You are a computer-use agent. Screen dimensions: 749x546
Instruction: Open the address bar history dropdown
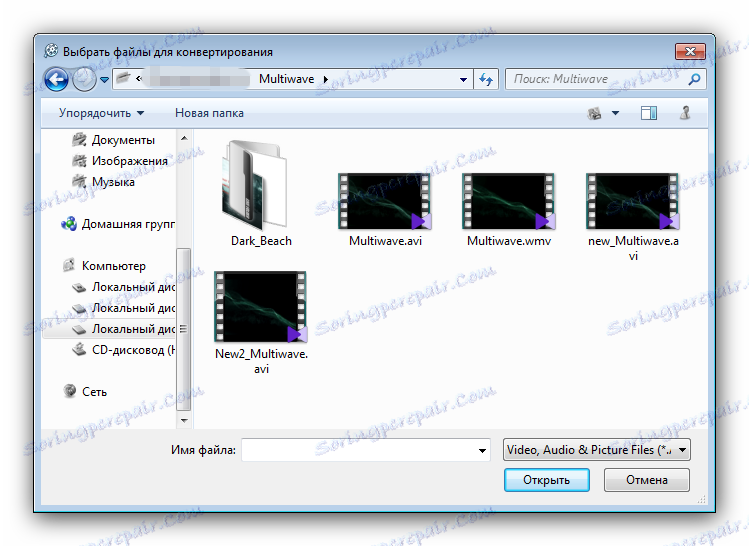click(463, 80)
